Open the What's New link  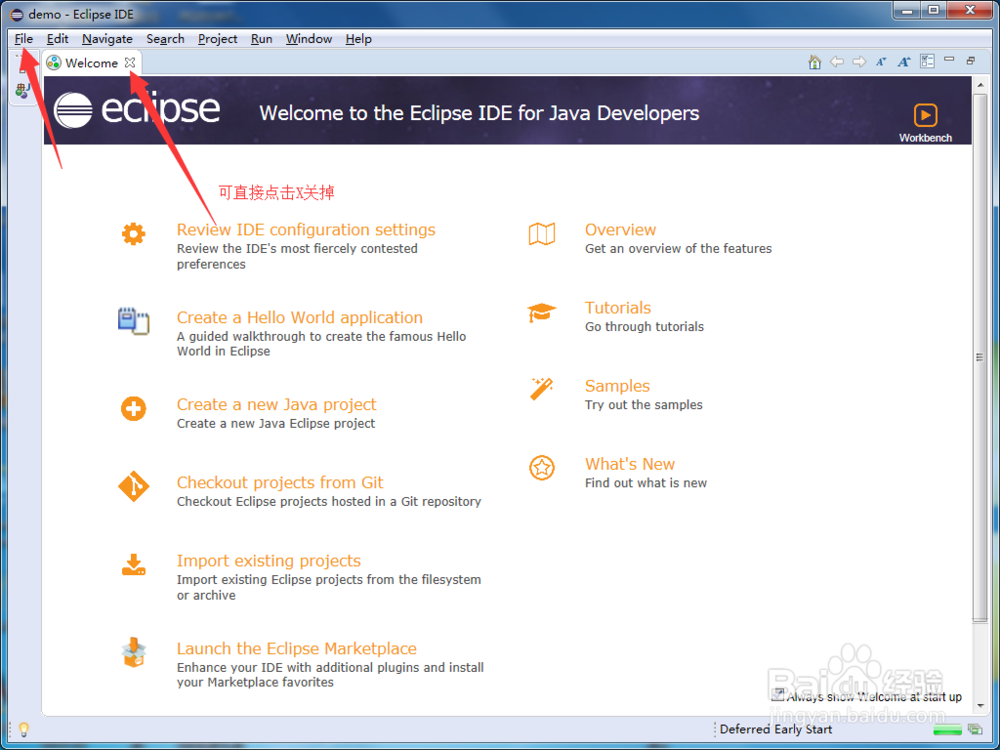coord(630,464)
